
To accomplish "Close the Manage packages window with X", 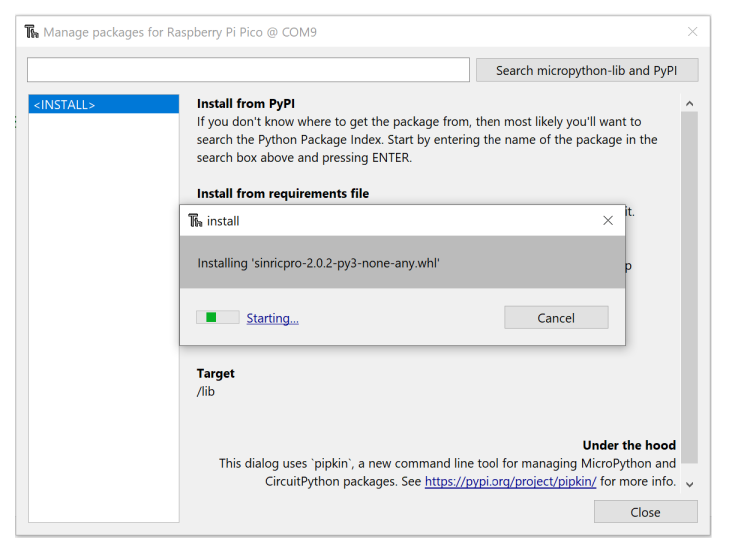I will tap(692, 32).
